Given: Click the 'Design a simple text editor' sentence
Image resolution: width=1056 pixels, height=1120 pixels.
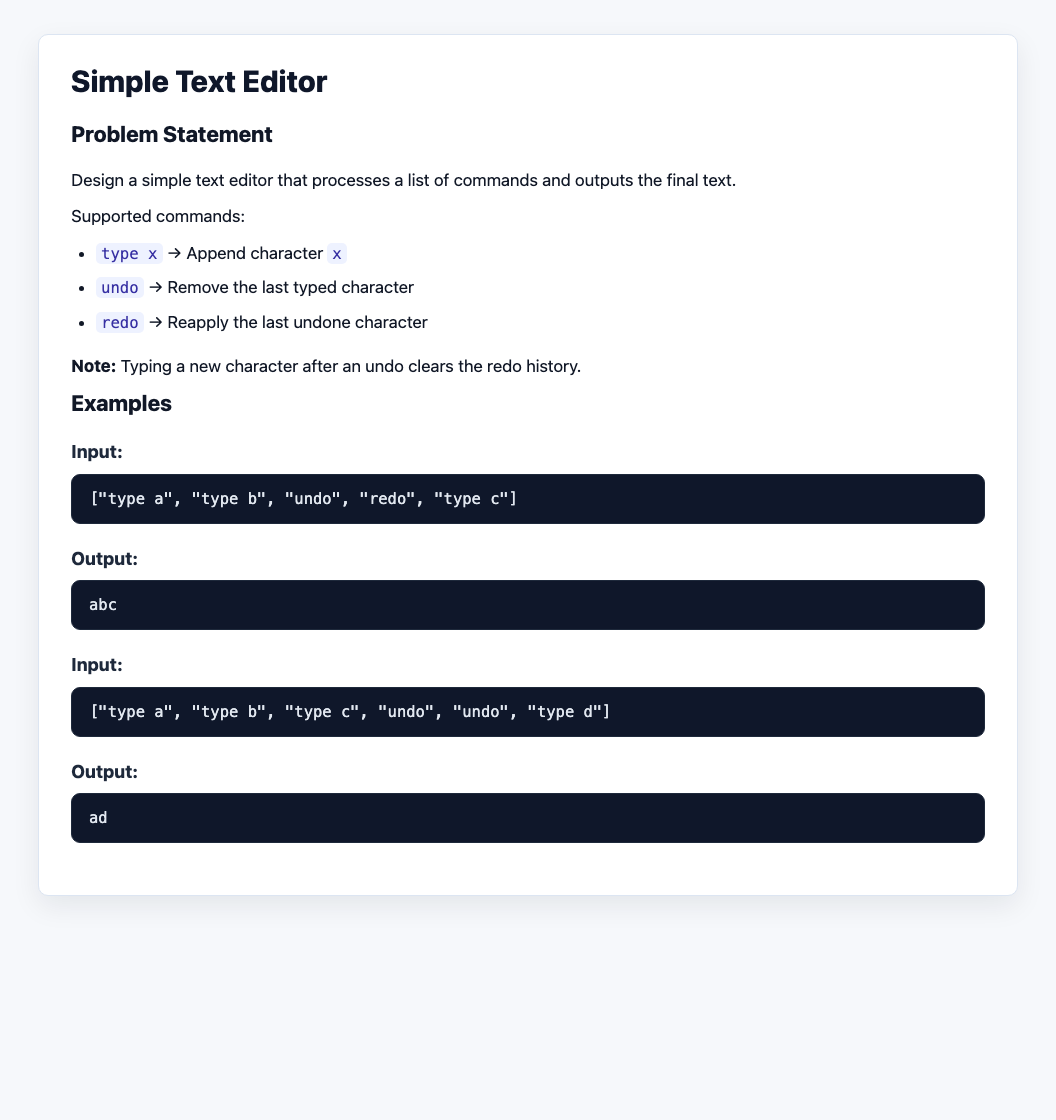Looking at the screenshot, I should tap(404, 180).
